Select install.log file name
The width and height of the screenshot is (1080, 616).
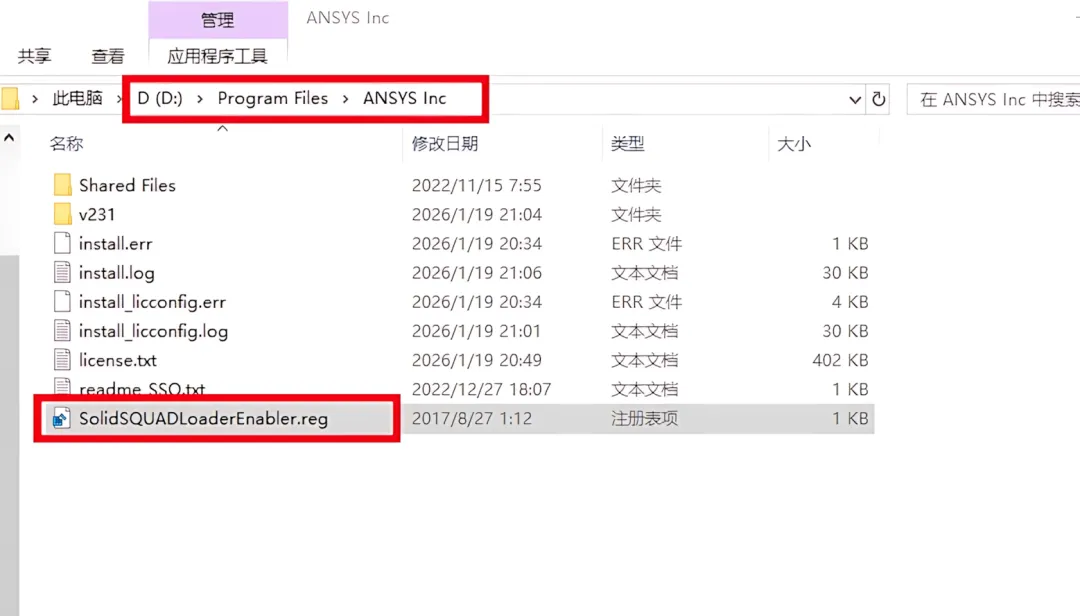[116, 273]
